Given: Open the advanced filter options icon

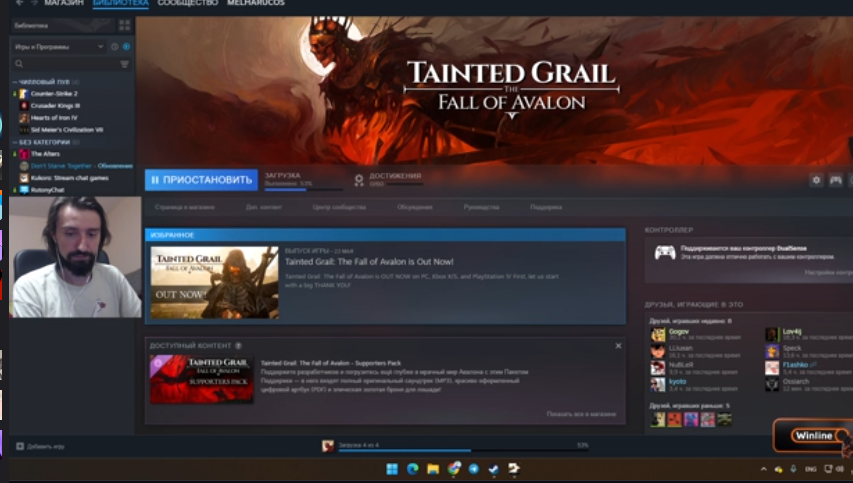Looking at the screenshot, I should coord(125,64).
